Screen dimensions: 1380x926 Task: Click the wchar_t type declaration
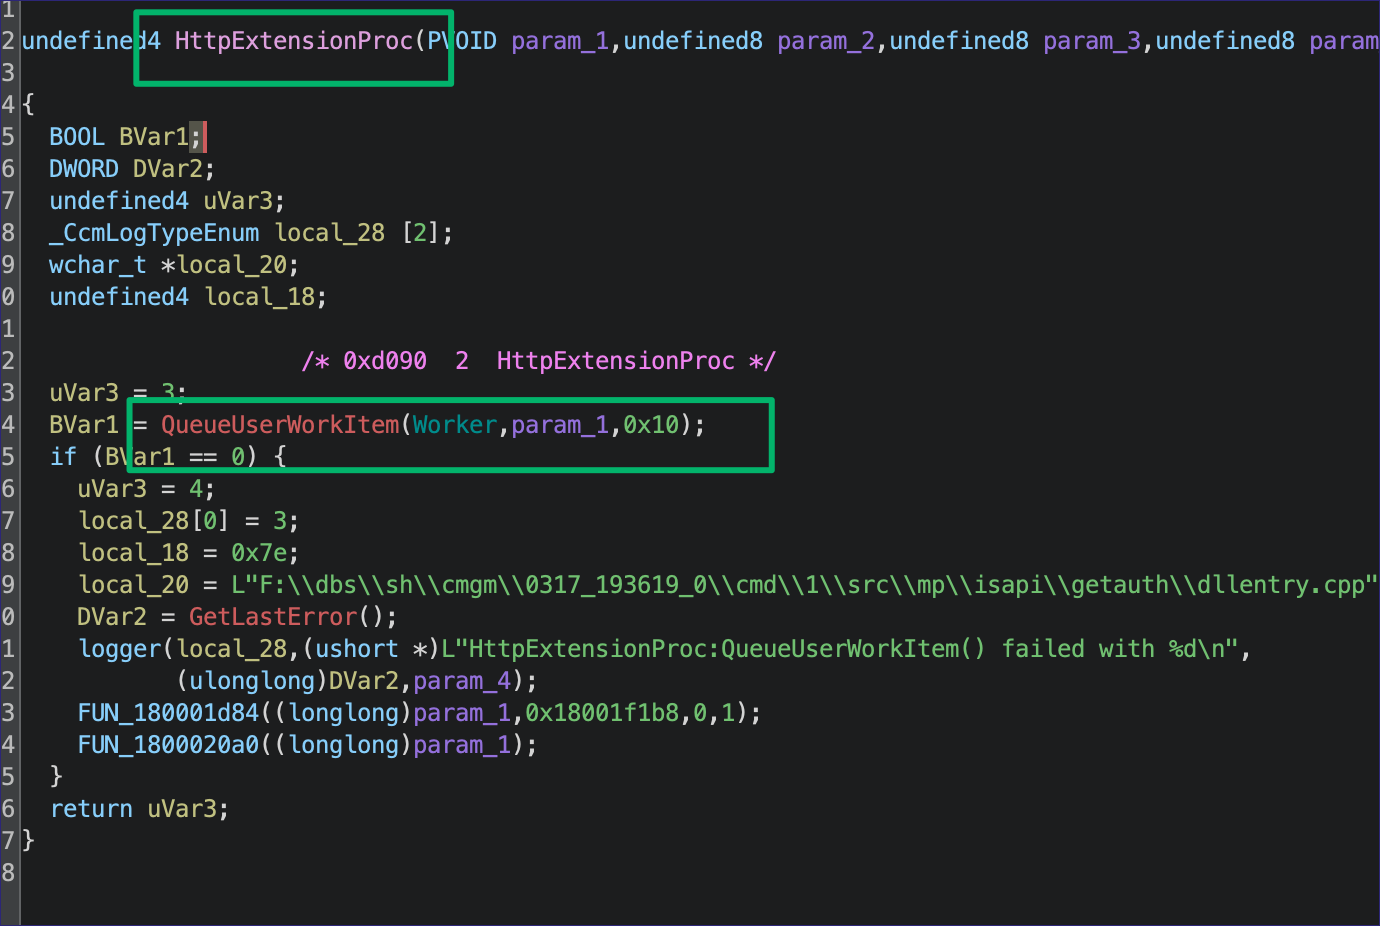pyautogui.click(x=97, y=265)
